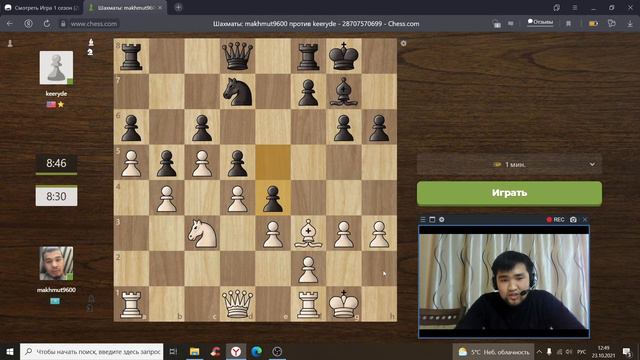640x360 pixels.
Task: Open makhmut9600's avatar profile
Action: pos(56,263)
